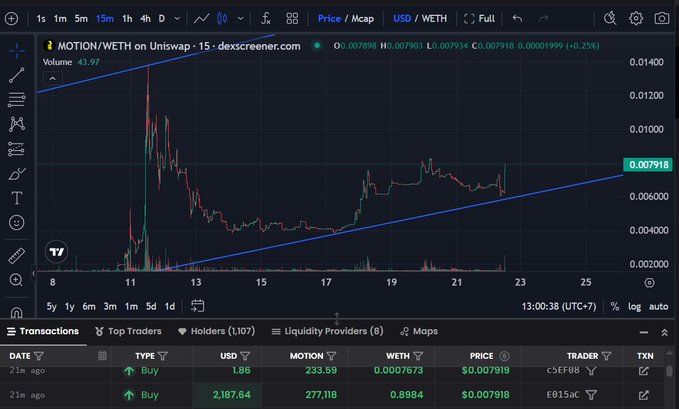
Task: Switch to Top Traders tab
Action: coord(128,331)
